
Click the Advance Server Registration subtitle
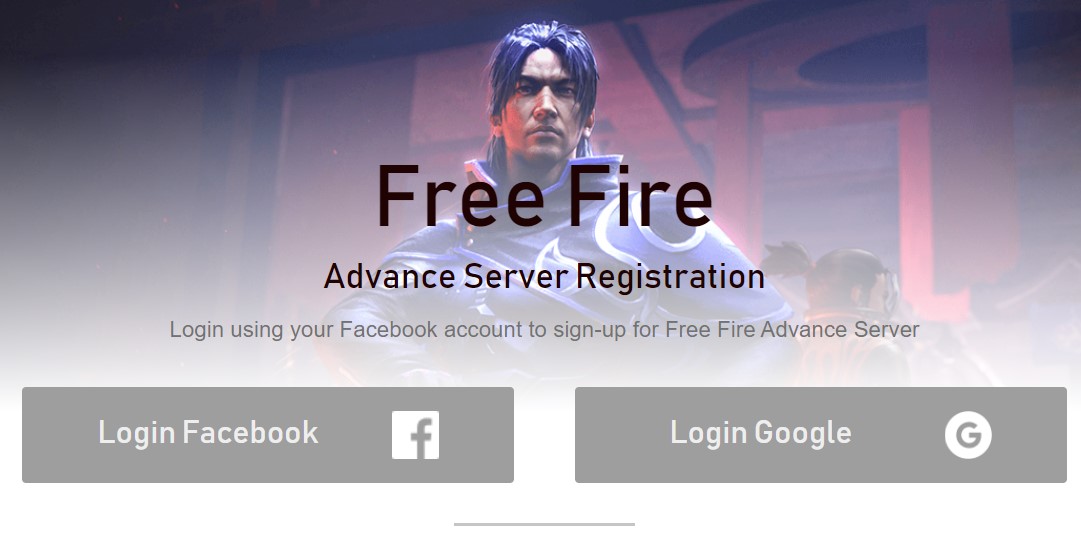544,278
